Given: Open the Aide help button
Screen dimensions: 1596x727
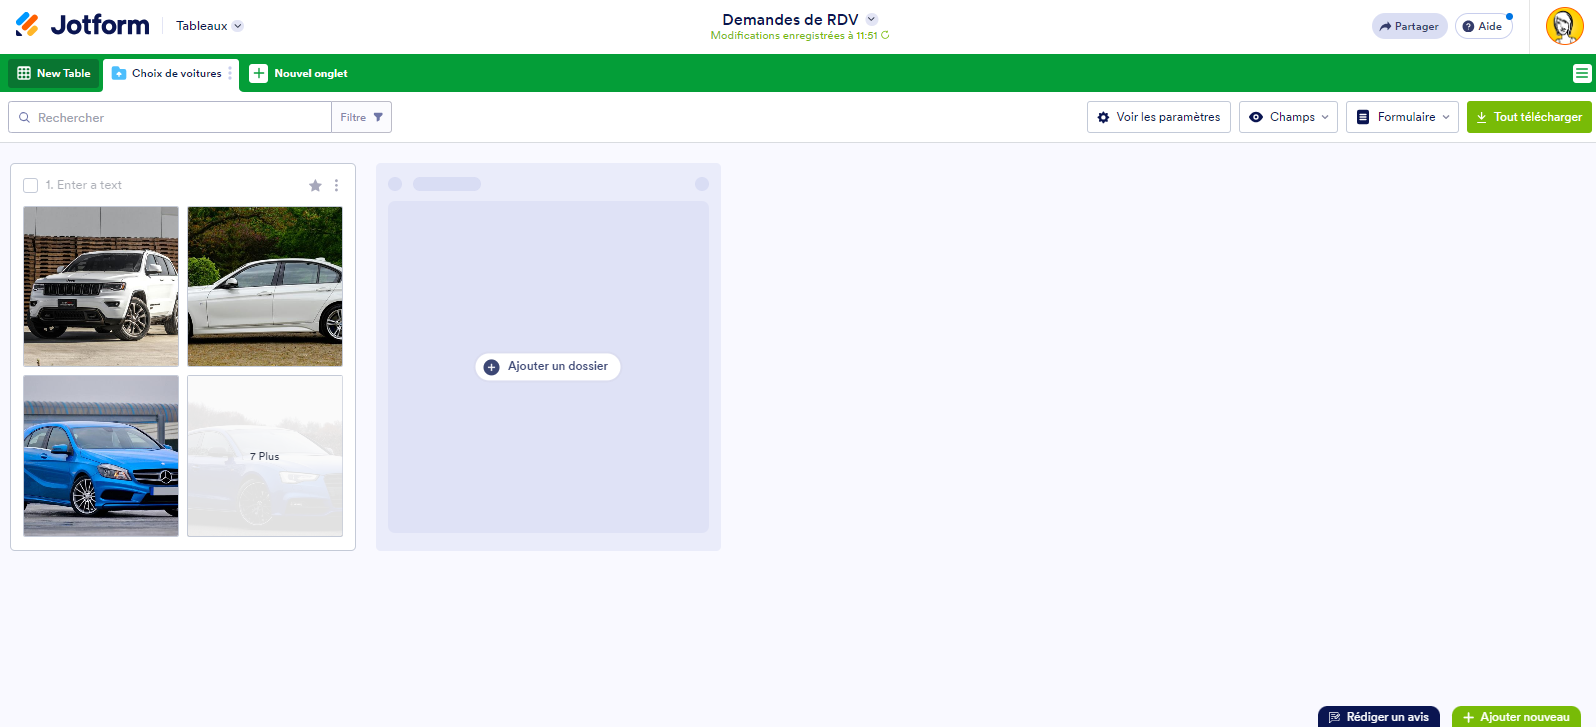Looking at the screenshot, I should tap(1483, 26).
